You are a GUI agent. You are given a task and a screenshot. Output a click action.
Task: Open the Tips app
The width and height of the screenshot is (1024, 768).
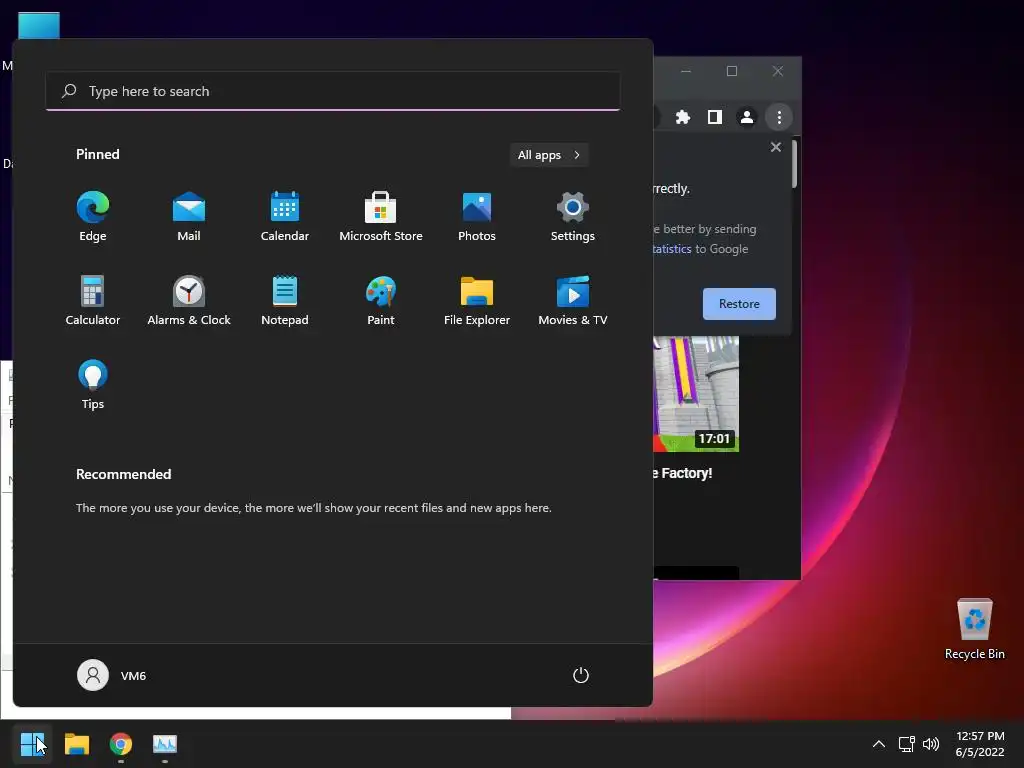point(93,385)
